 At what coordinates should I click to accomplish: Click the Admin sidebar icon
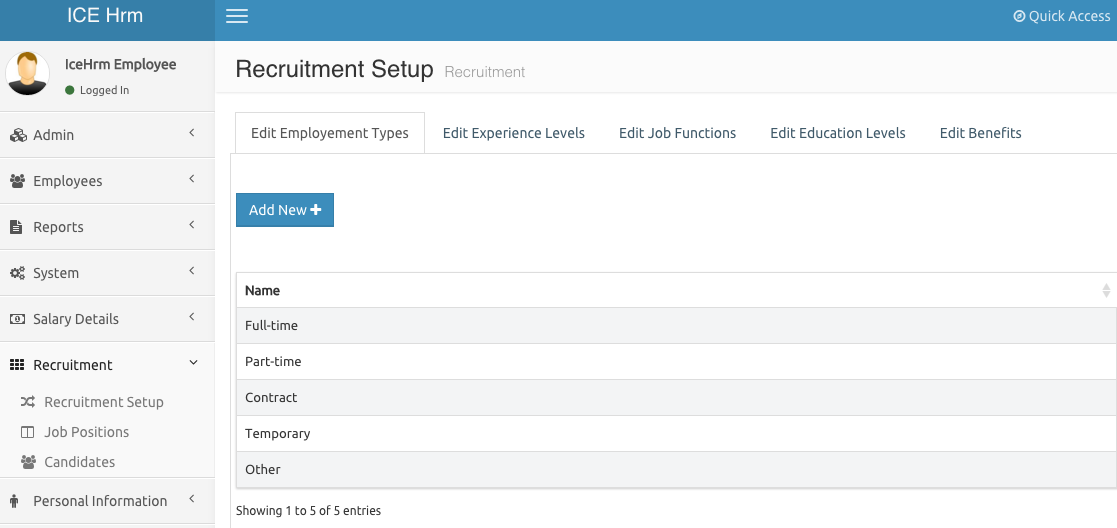(x=17, y=135)
